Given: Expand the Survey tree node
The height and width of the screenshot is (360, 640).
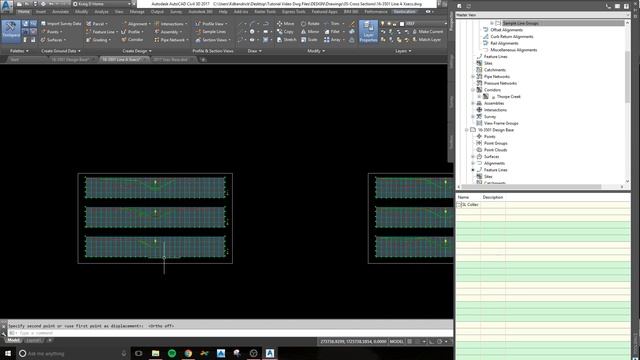Looking at the screenshot, I should click(473, 117).
